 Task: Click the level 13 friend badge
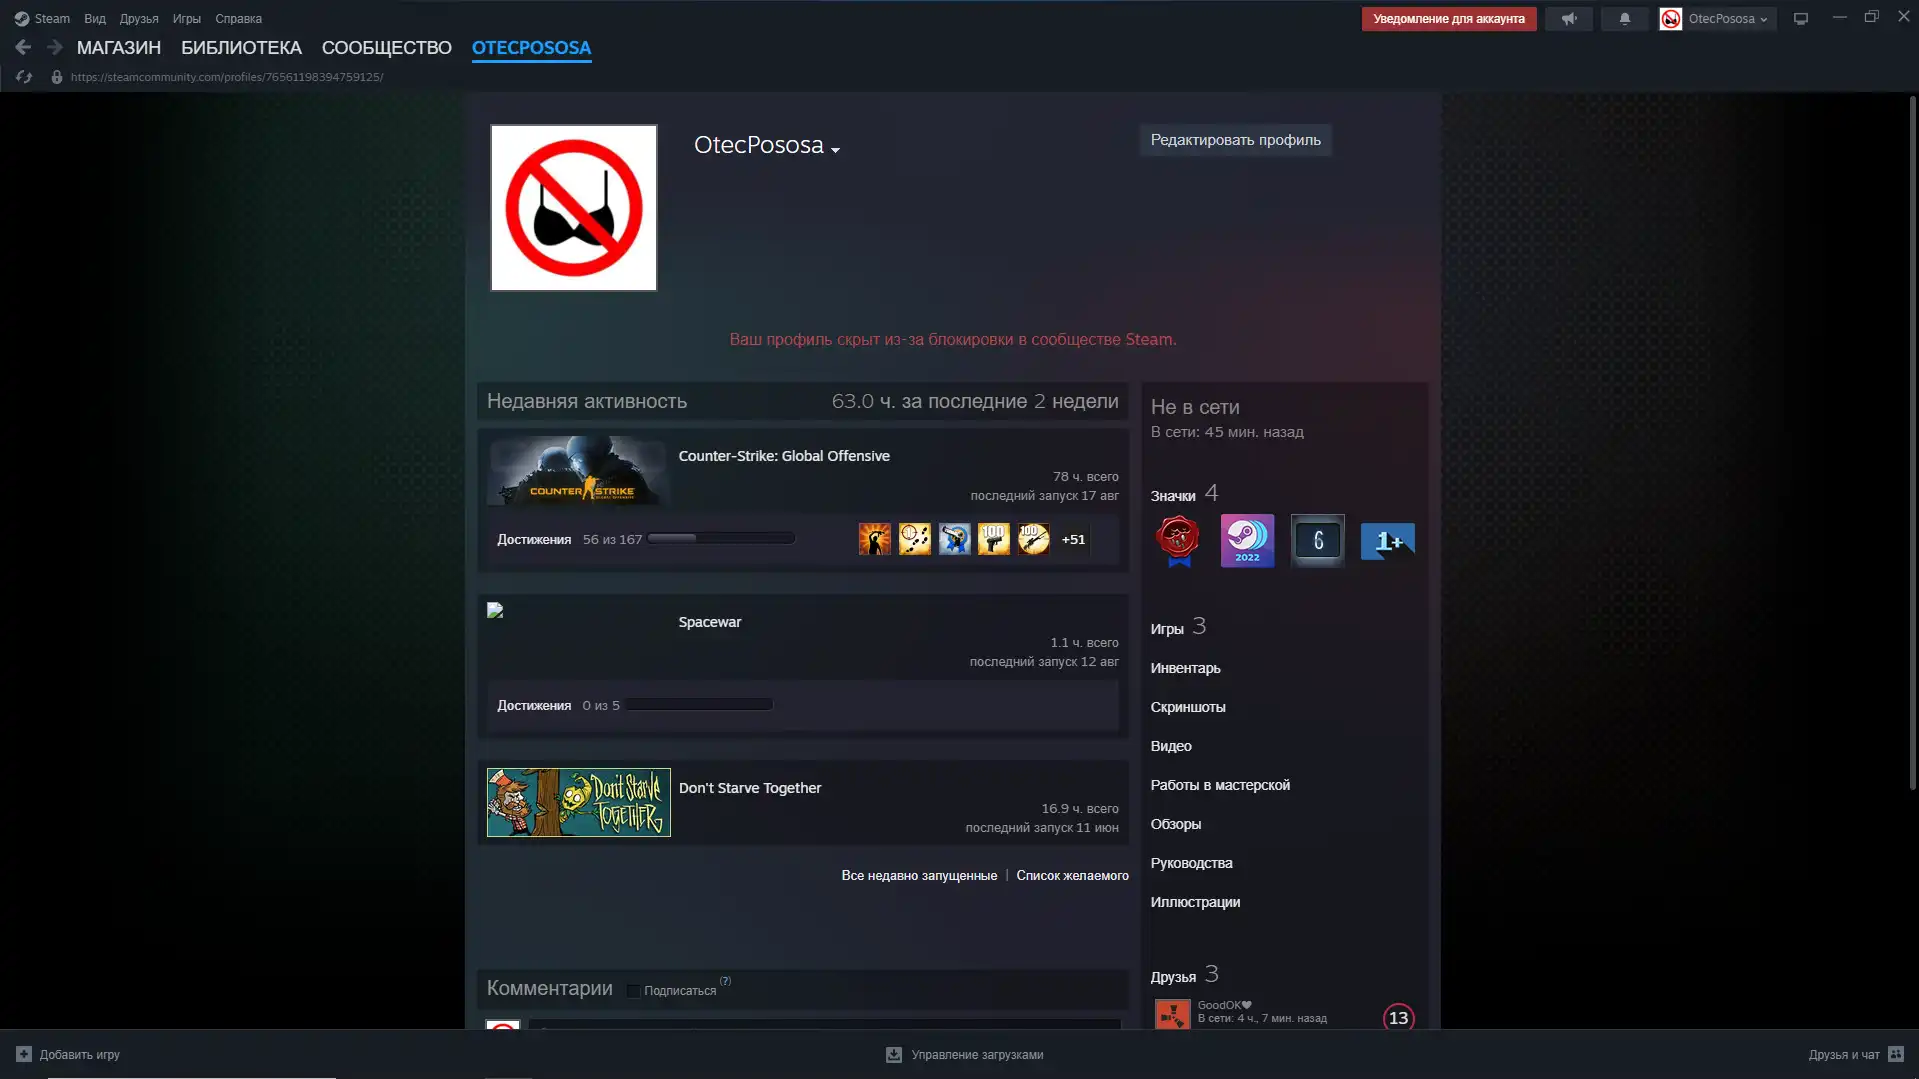pos(1398,1017)
